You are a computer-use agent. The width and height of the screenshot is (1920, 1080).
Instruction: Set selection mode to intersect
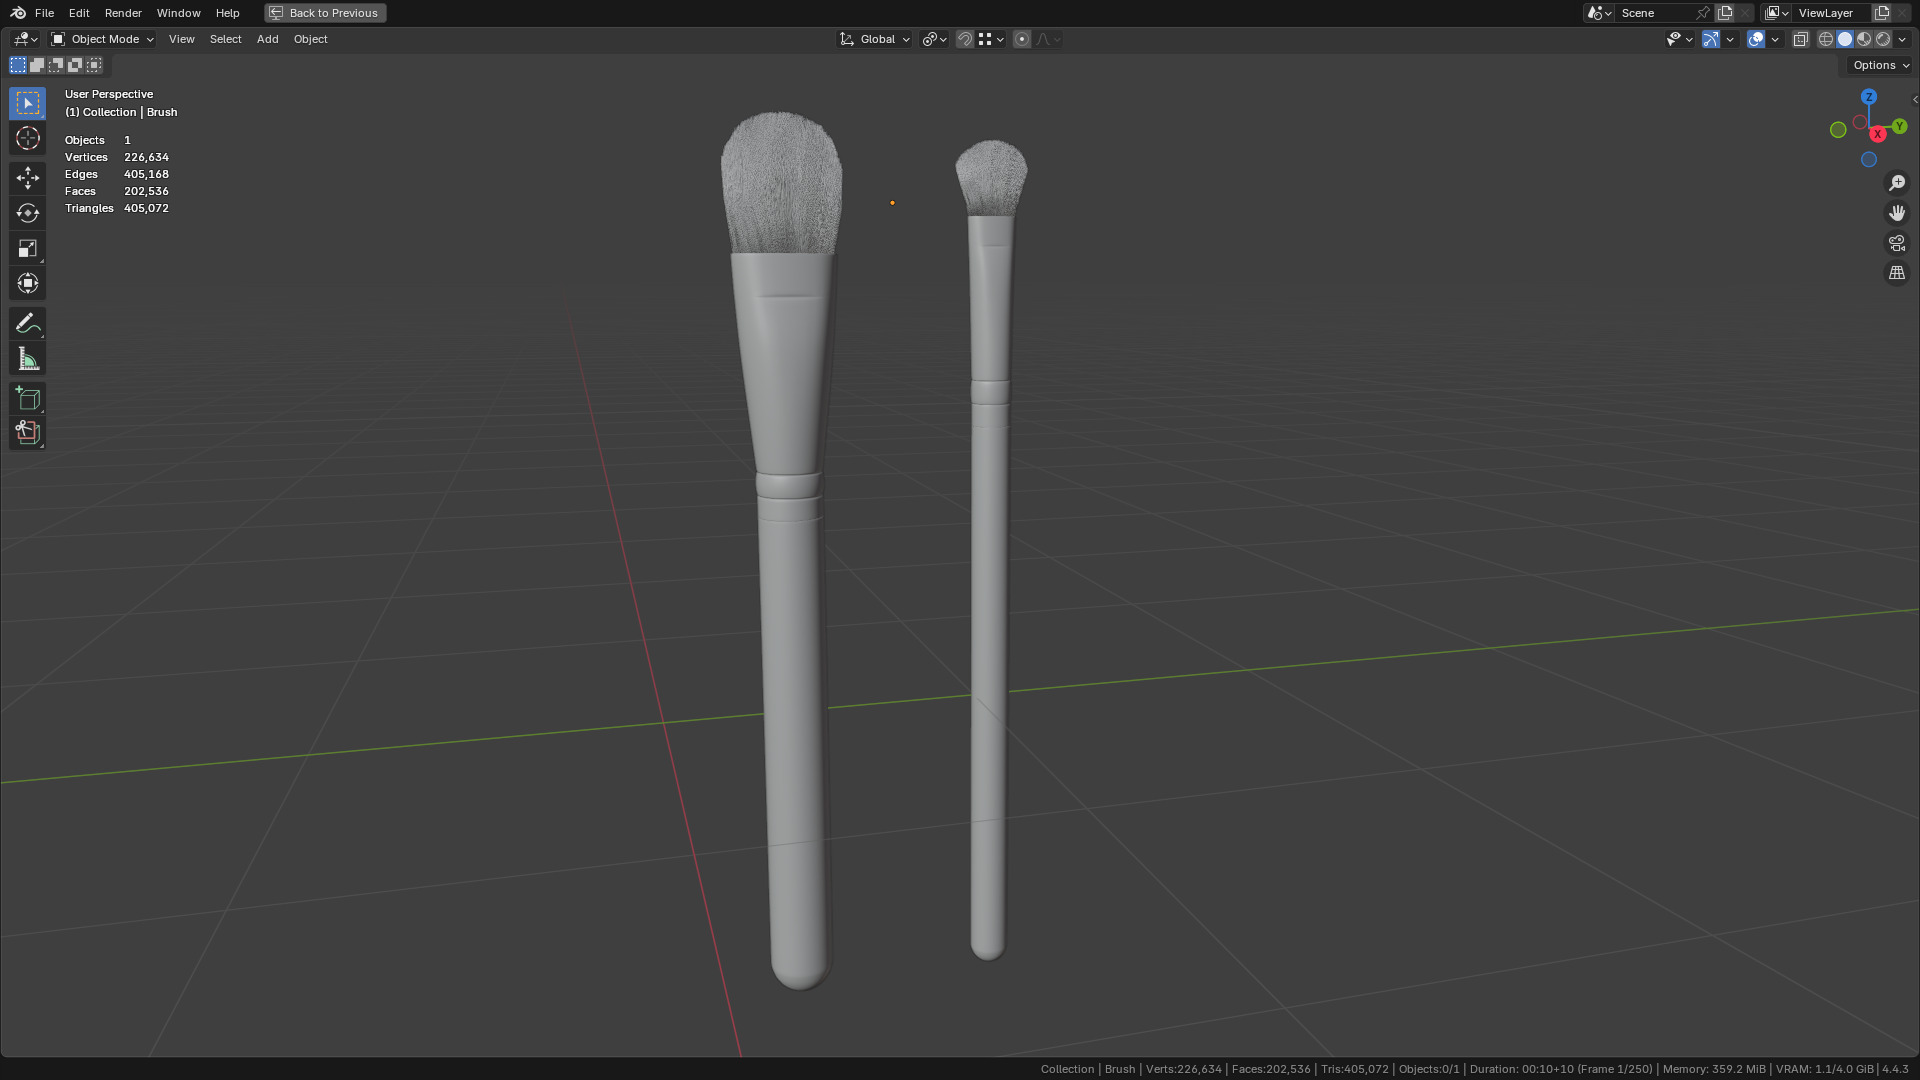[94, 65]
